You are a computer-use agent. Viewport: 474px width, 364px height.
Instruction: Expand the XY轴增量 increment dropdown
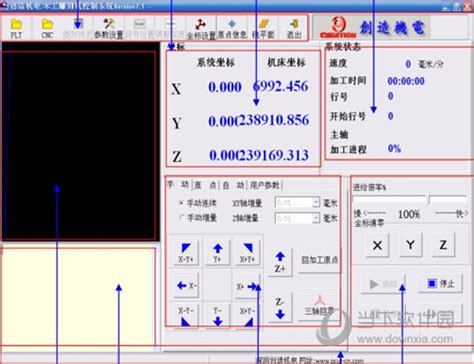click(315, 202)
